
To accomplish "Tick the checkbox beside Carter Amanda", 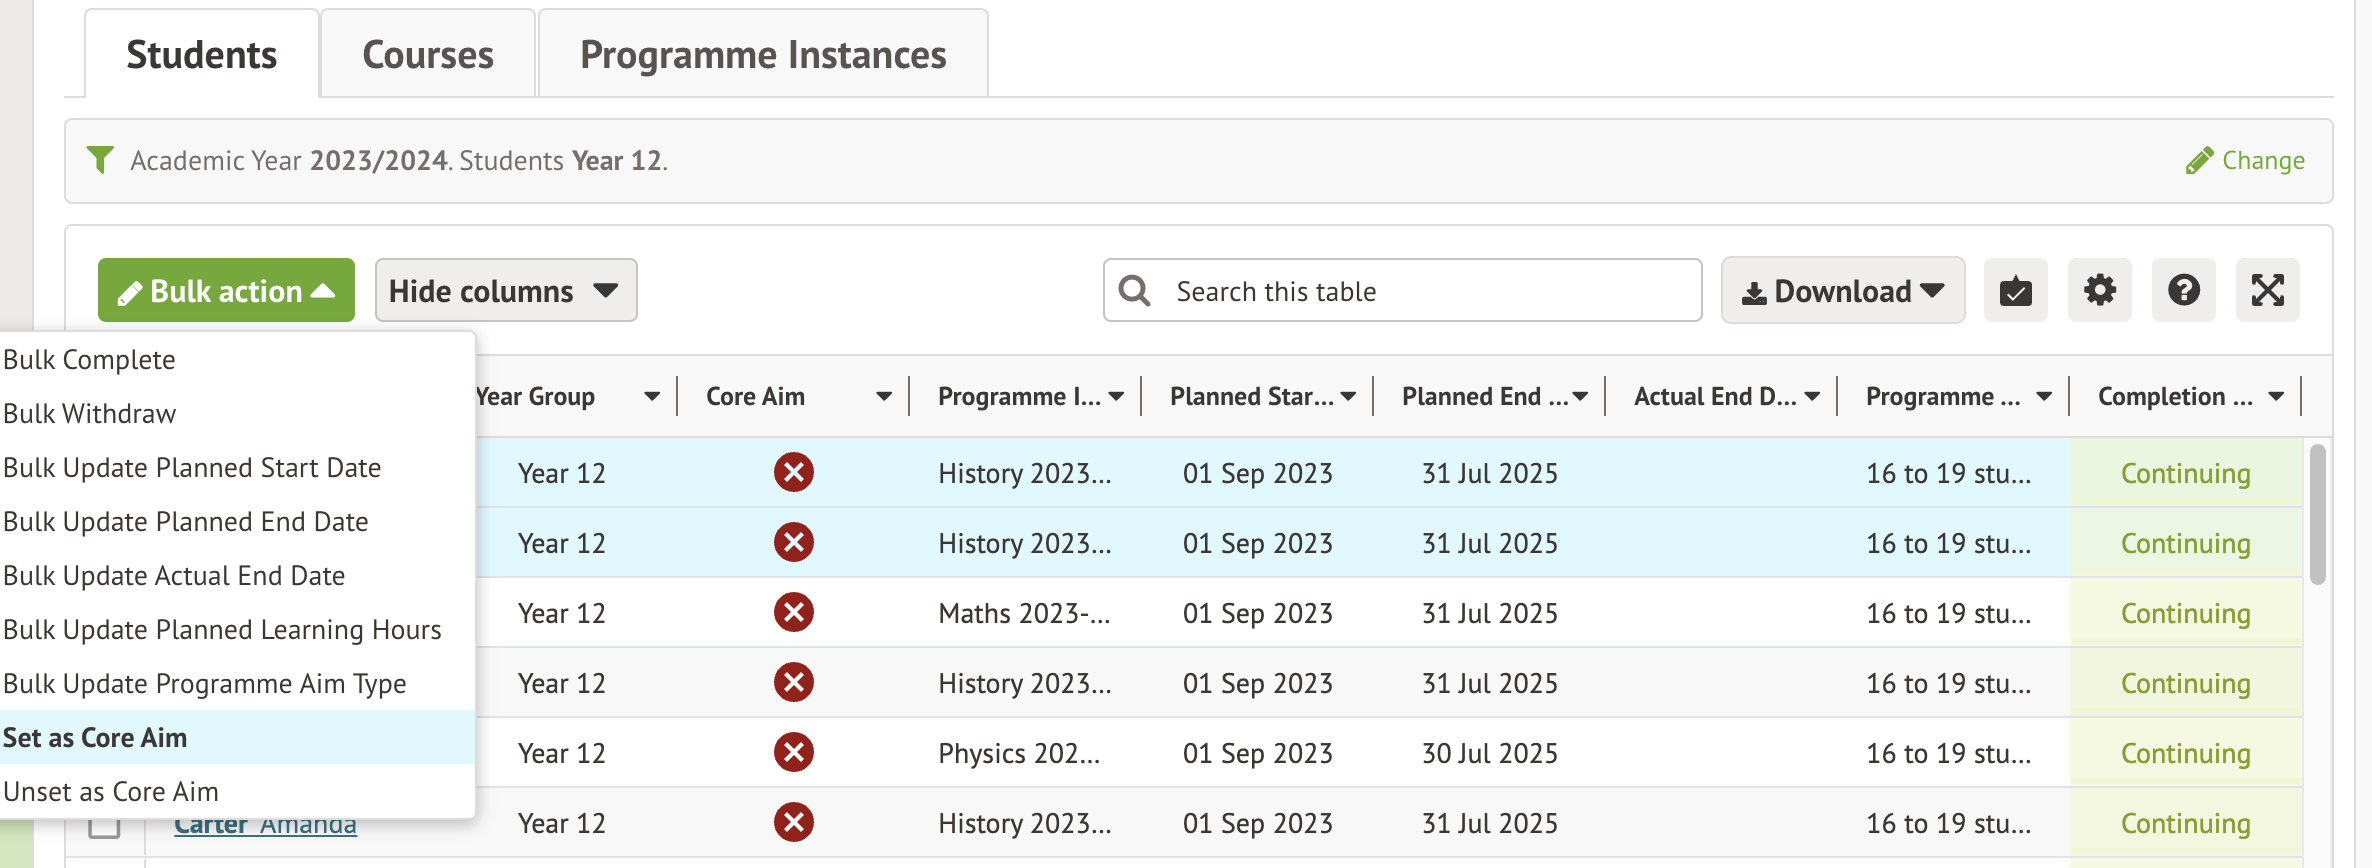I will [104, 826].
